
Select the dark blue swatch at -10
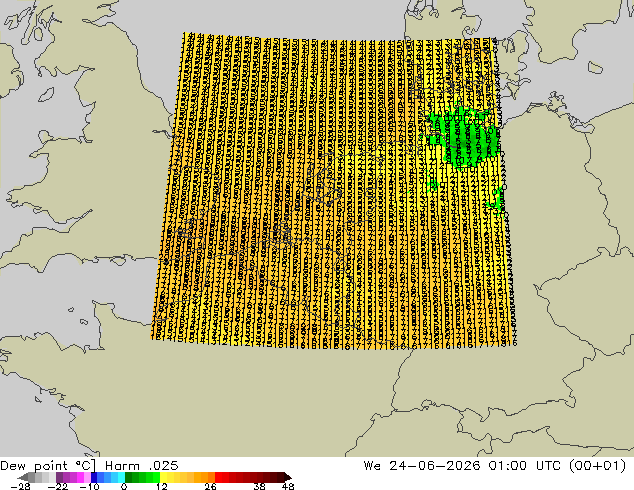click(94, 477)
